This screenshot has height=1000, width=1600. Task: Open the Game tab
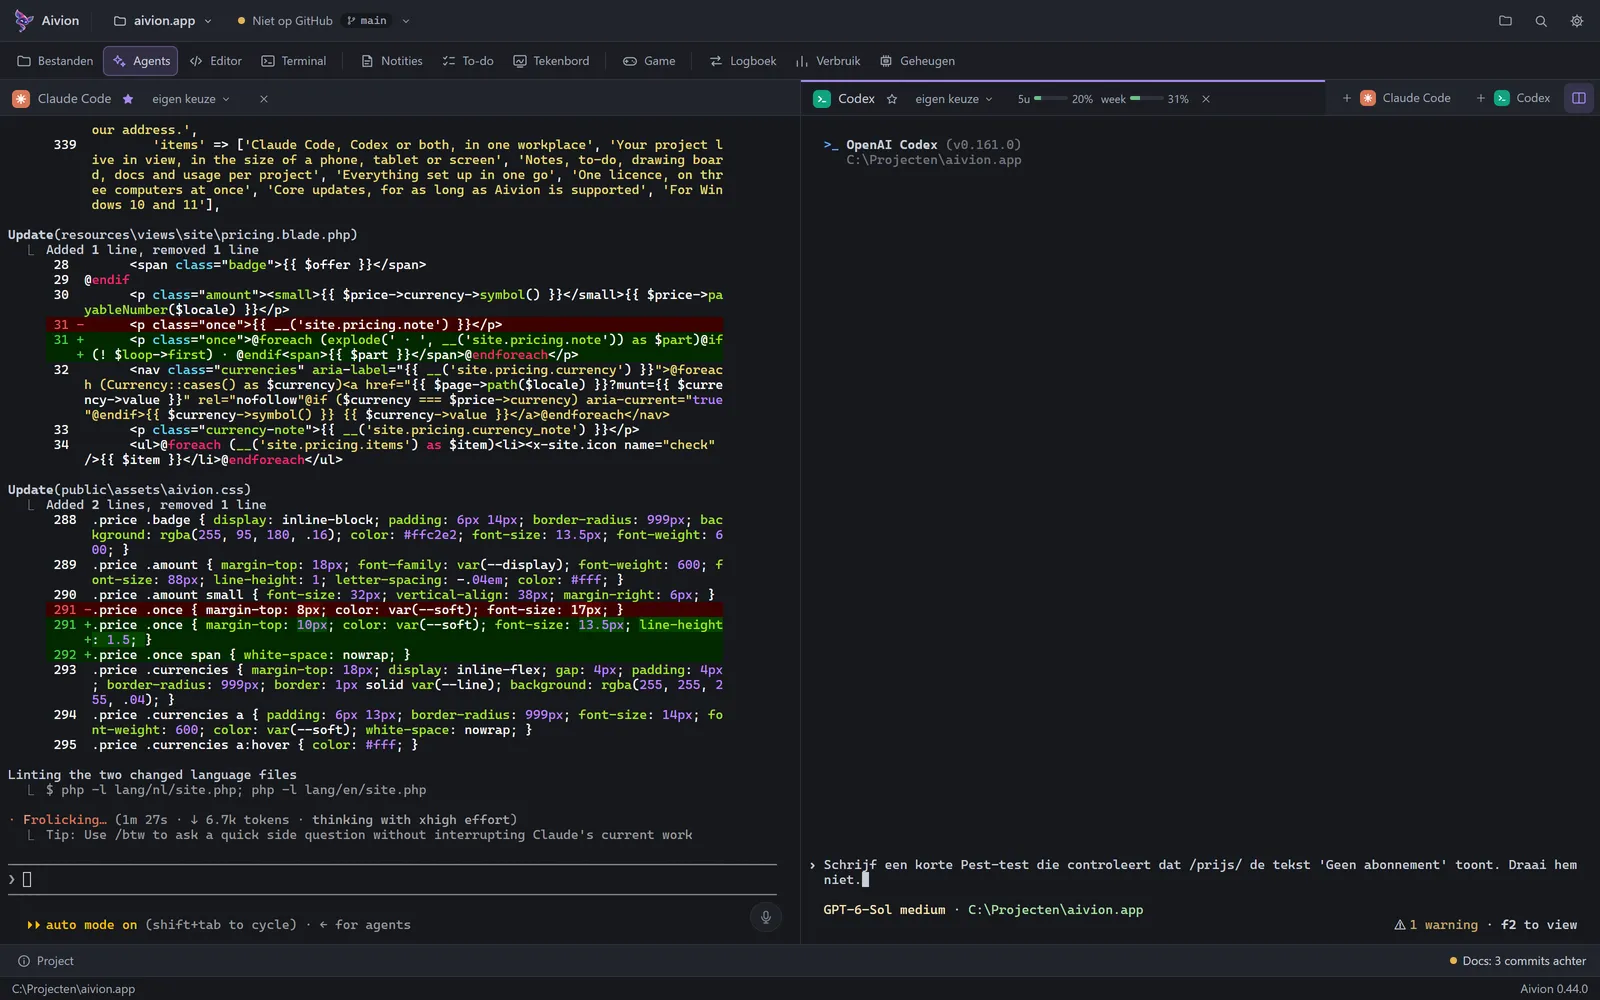[x=650, y=61]
